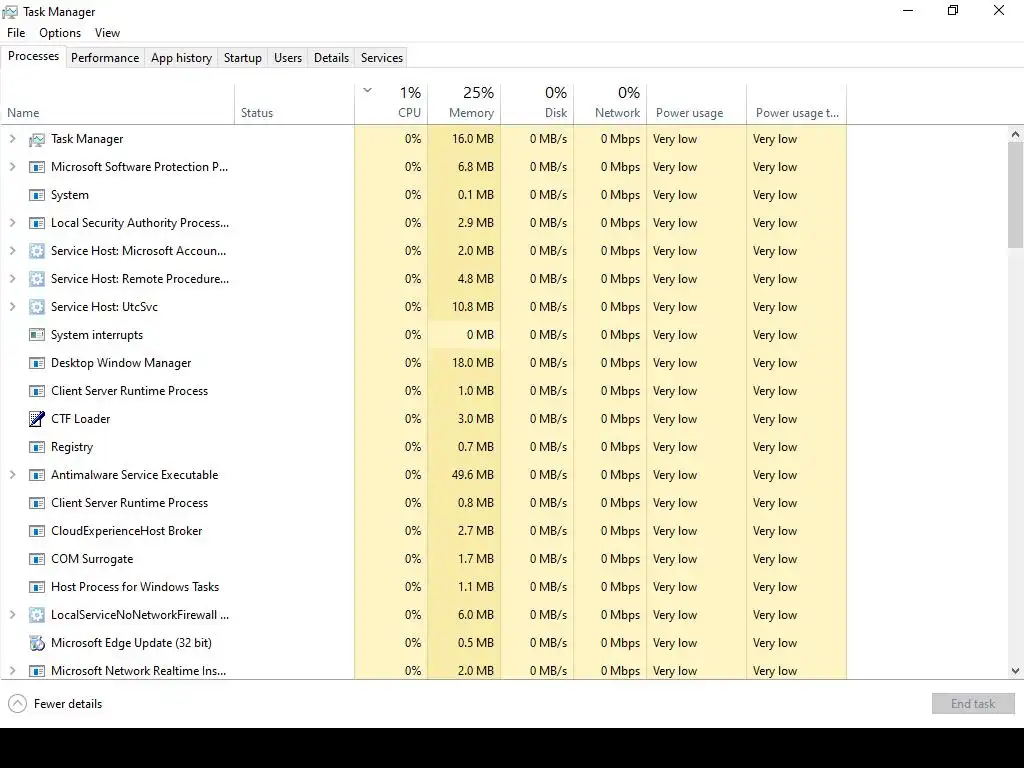Viewport: 1024px width, 768px height.
Task: Click the End task button
Action: [973, 704]
